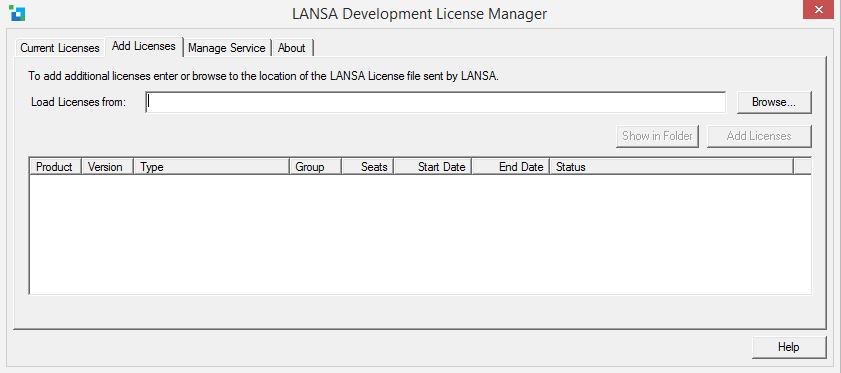
Task: Sort by the Type column header
Action: [211, 167]
